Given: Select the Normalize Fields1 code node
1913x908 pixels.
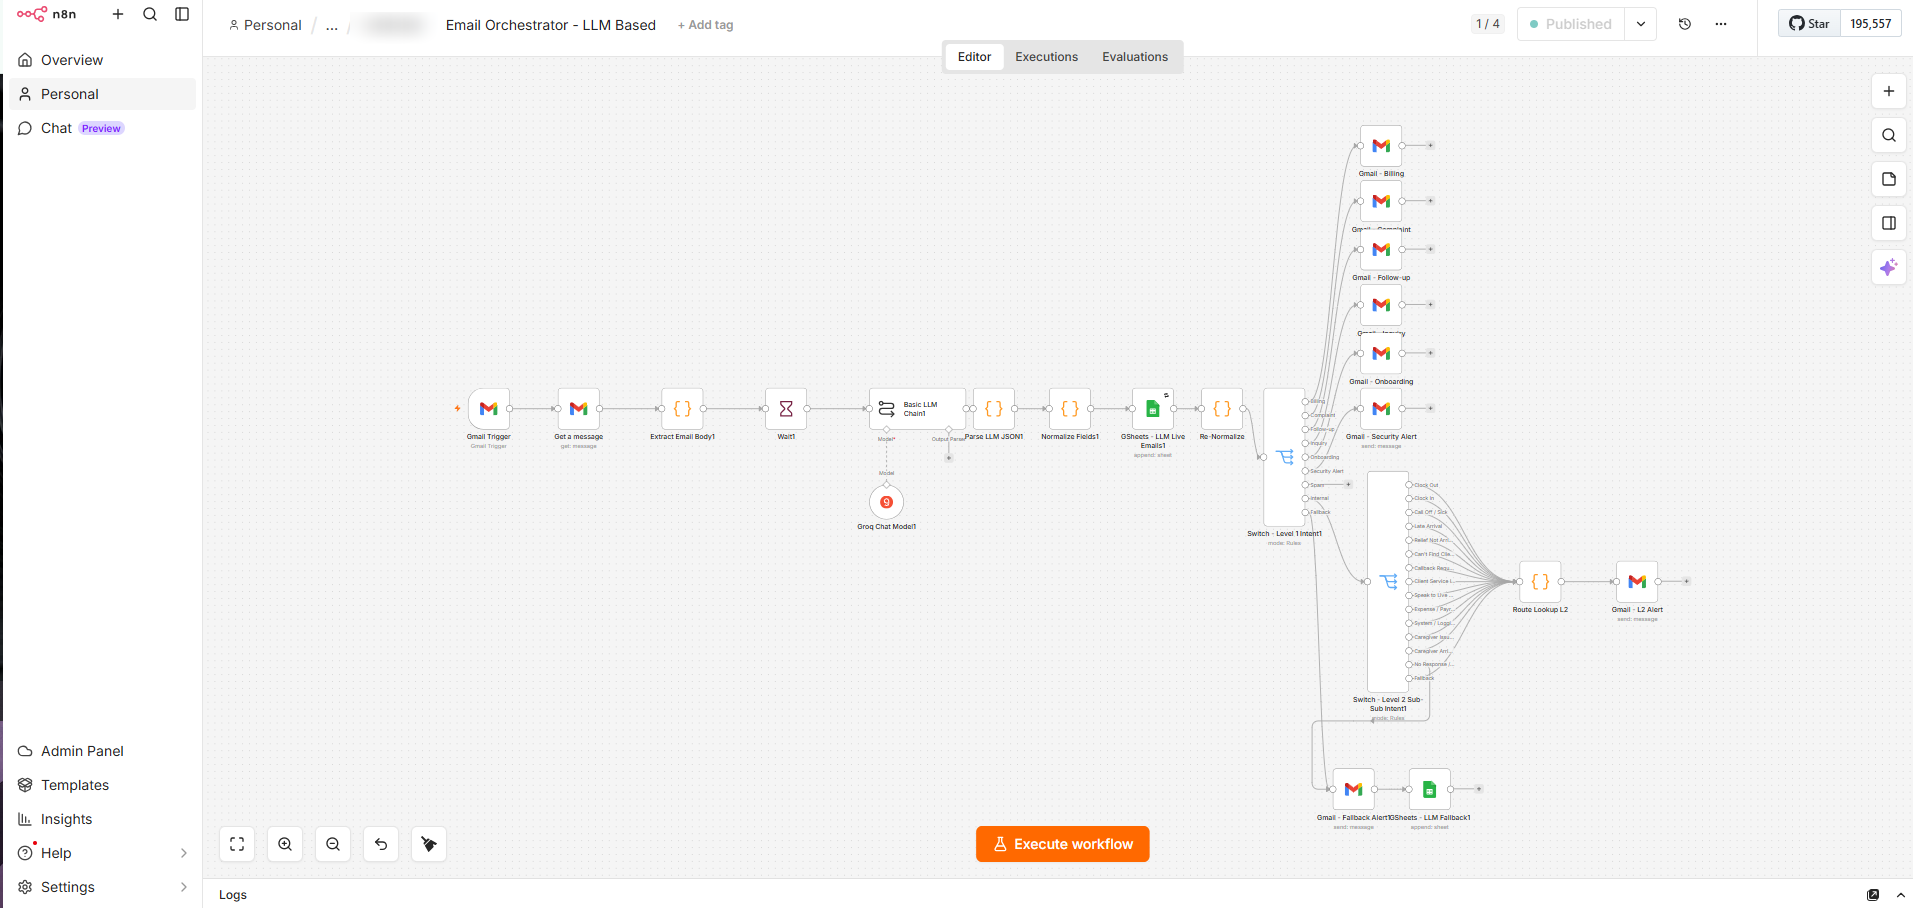Looking at the screenshot, I should click(1070, 409).
